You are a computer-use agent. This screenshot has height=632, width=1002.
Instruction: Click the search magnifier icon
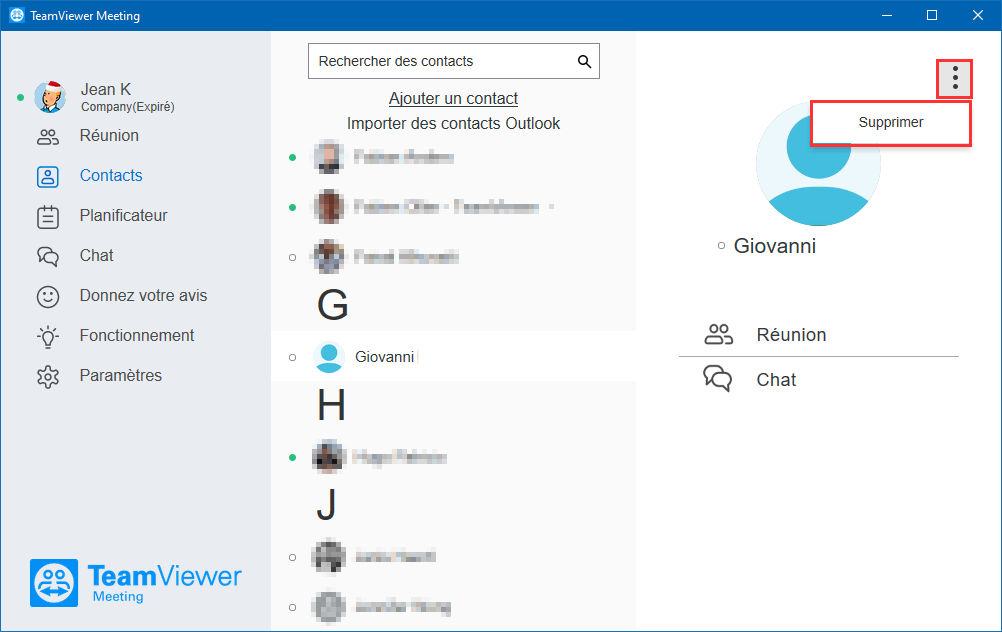[x=584, y=61]
